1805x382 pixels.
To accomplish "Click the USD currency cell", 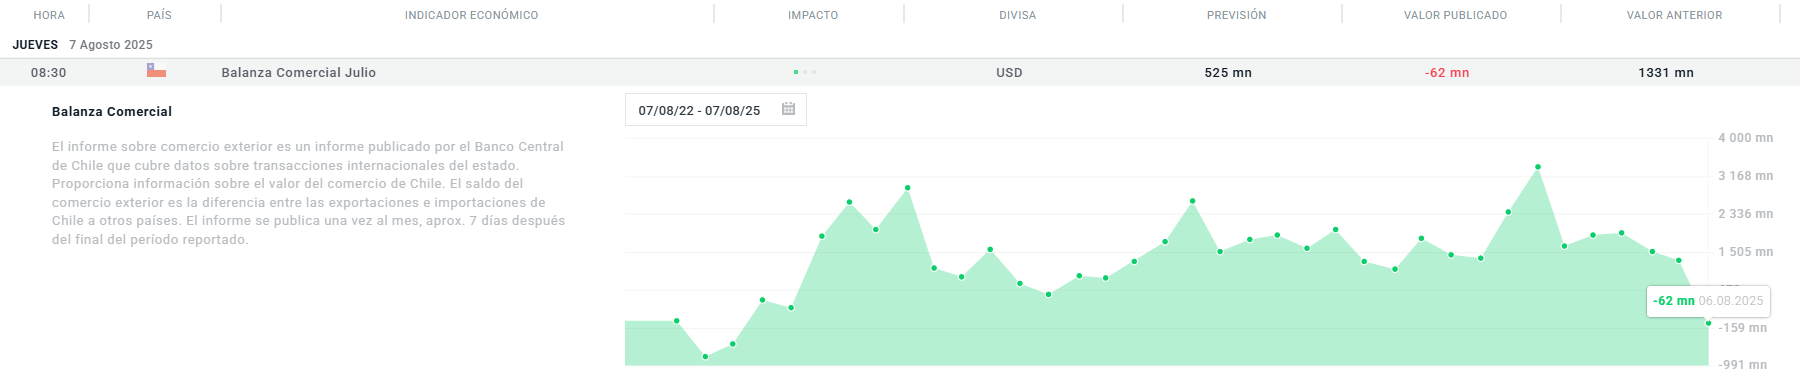I will 1009,73.
